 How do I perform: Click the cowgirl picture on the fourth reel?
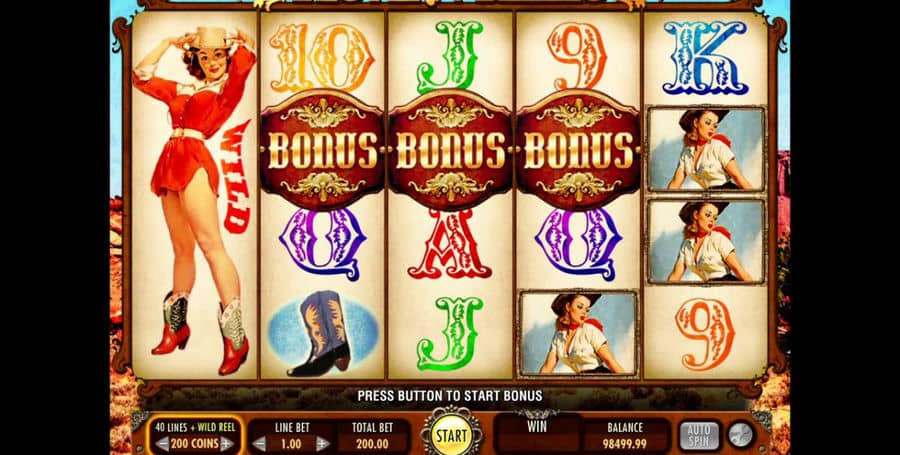coord(577,333)
